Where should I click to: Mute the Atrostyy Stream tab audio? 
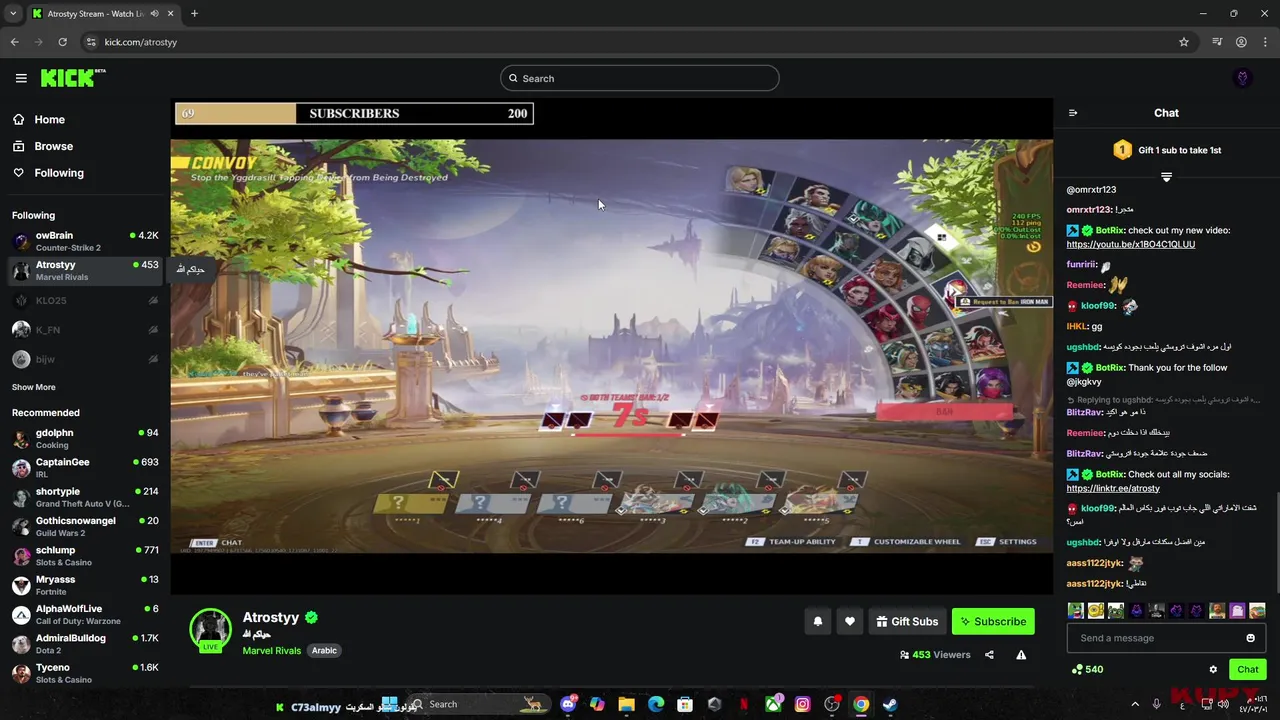click(154, 13)
